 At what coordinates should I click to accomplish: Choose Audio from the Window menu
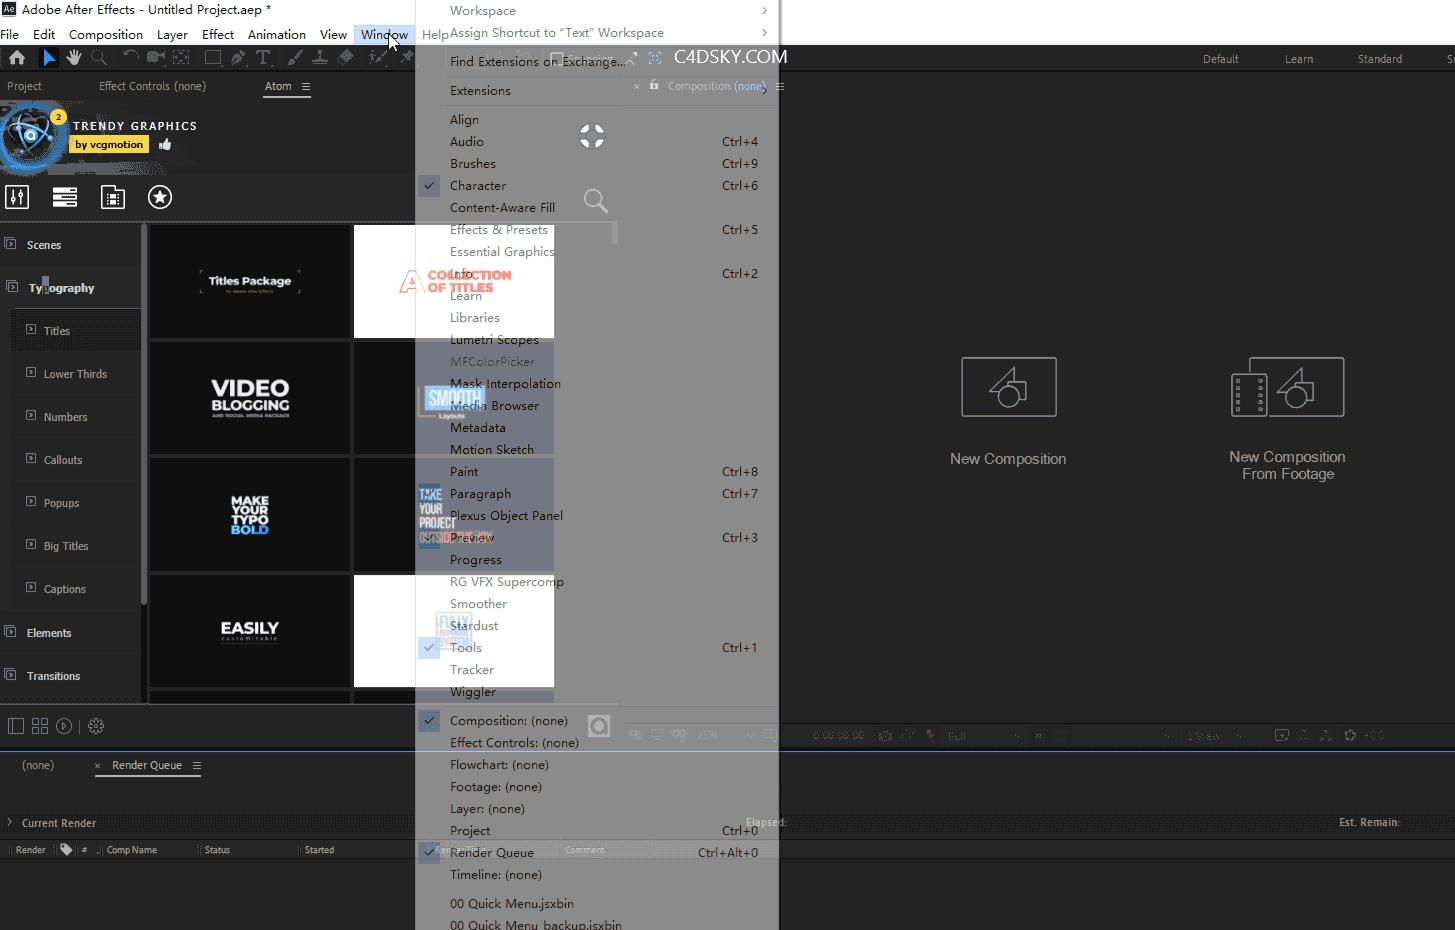coord(597,141)
